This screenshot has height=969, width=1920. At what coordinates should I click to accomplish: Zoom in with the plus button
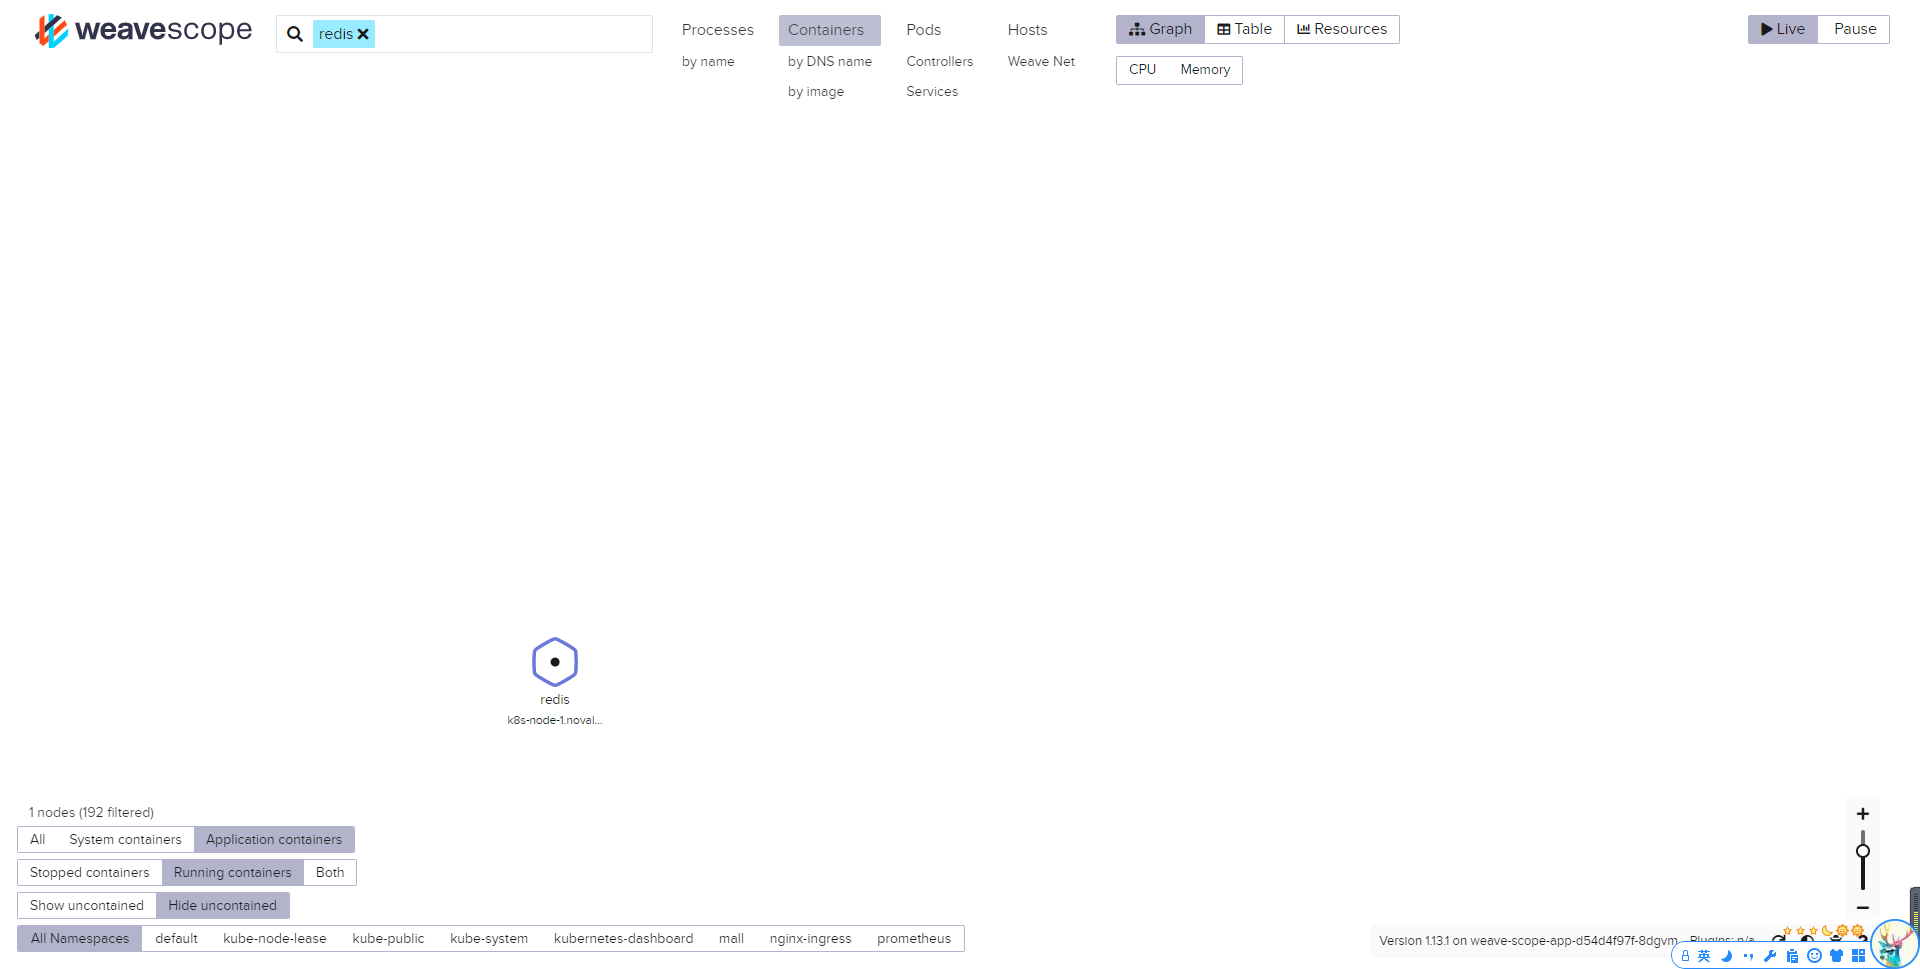click(x=1863, y=814)
